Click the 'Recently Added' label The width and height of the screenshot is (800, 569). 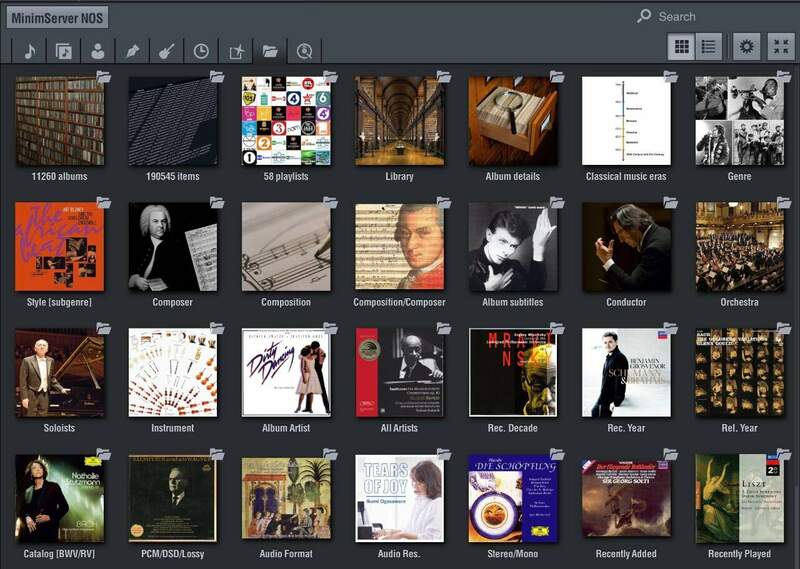click(625, 554)
